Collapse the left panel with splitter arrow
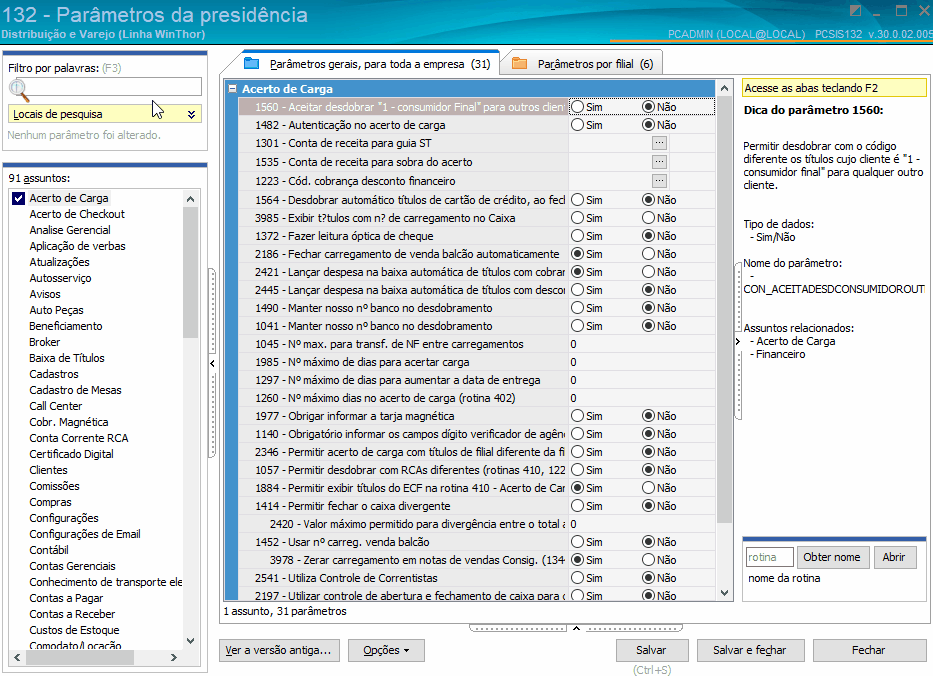 point(212,363)
